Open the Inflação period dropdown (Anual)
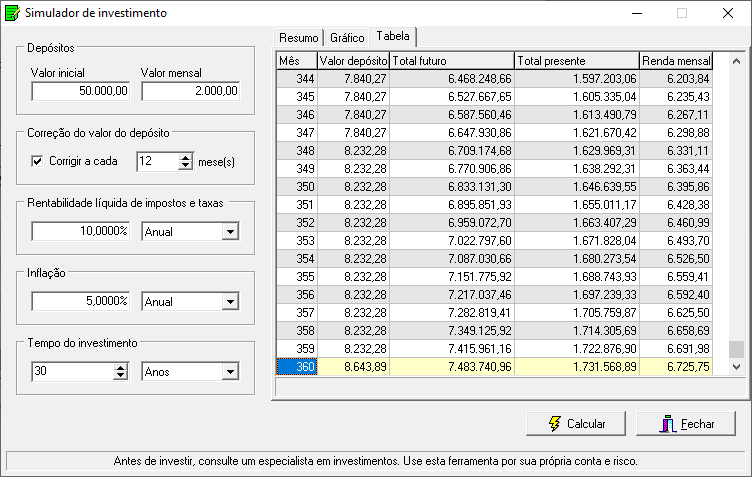 pyautogui.click(x=230, y=302)
